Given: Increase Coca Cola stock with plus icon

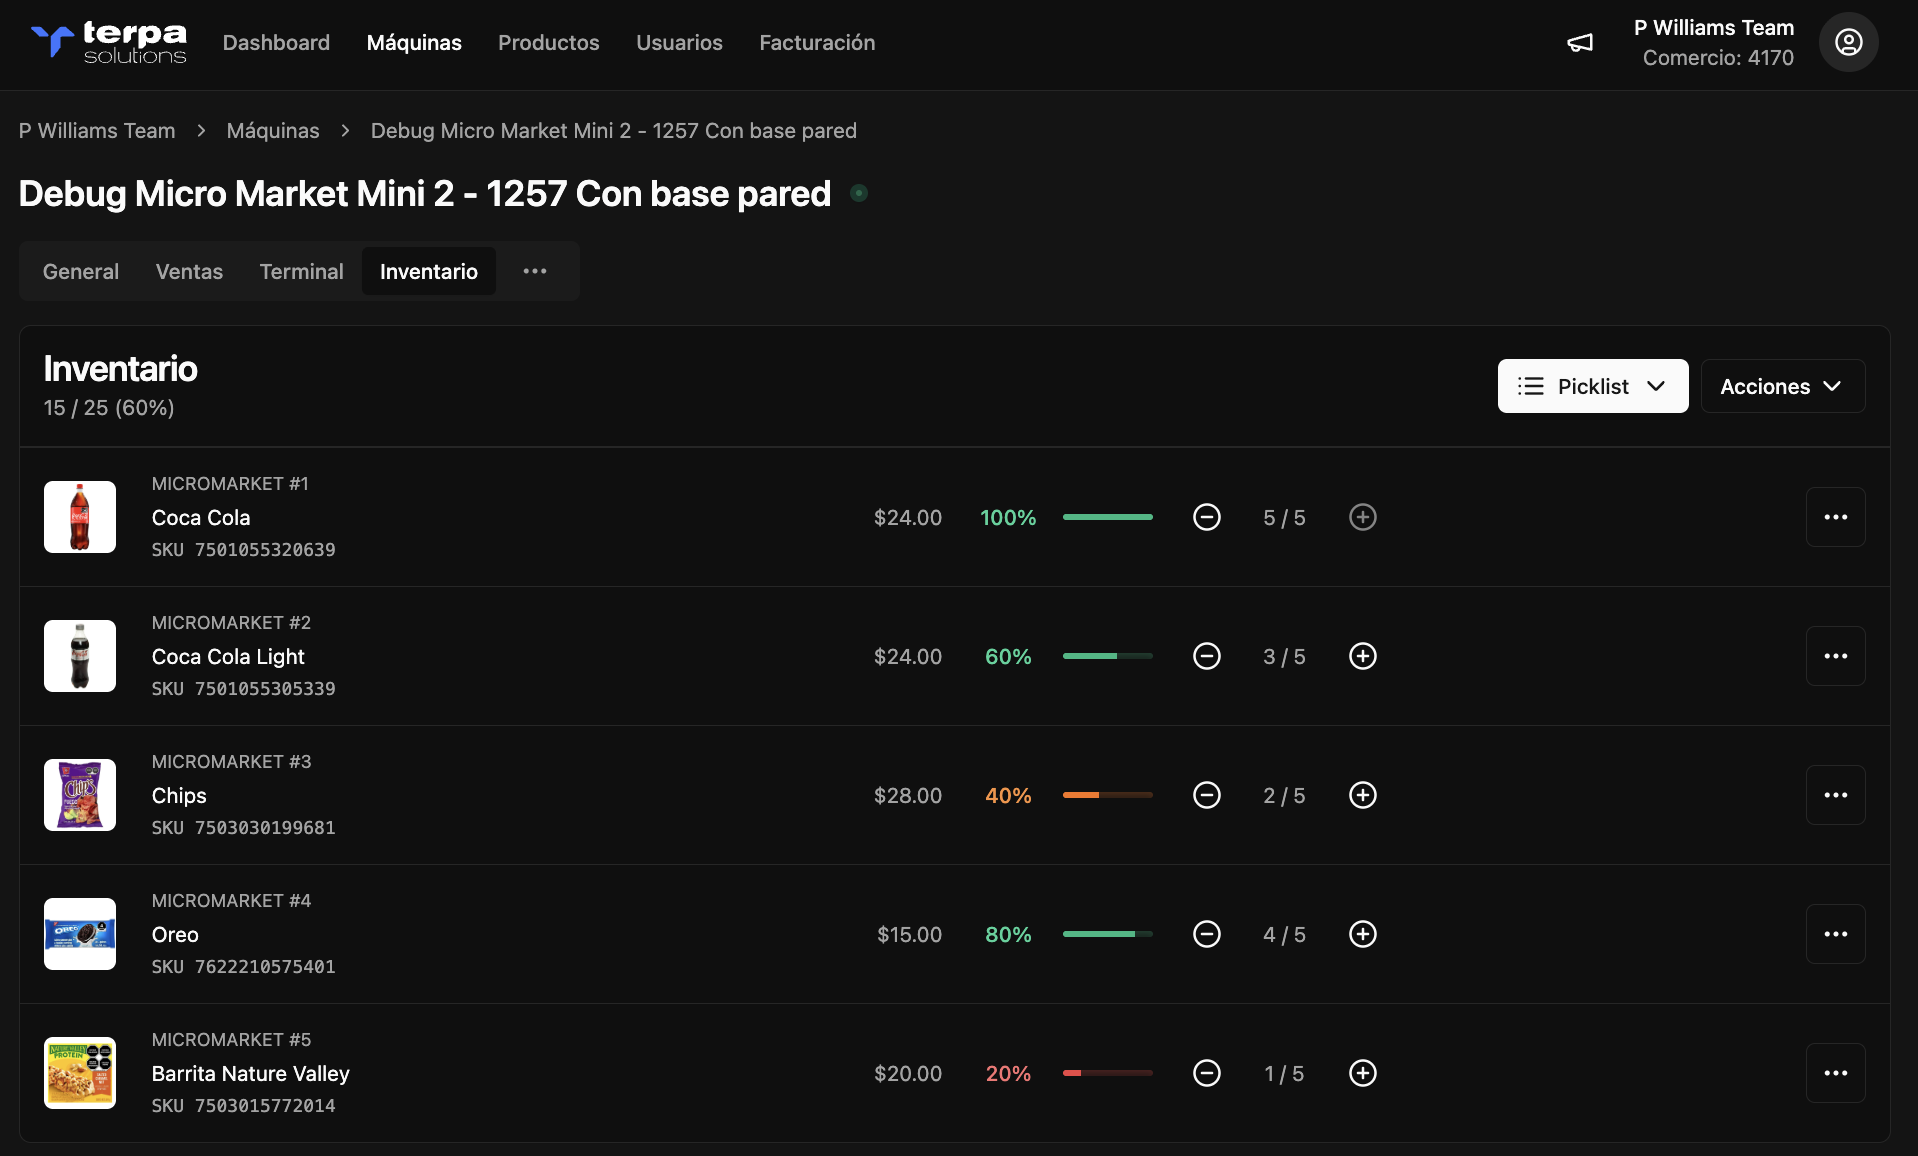Looking at the screenshot, I should (1363, 517).
